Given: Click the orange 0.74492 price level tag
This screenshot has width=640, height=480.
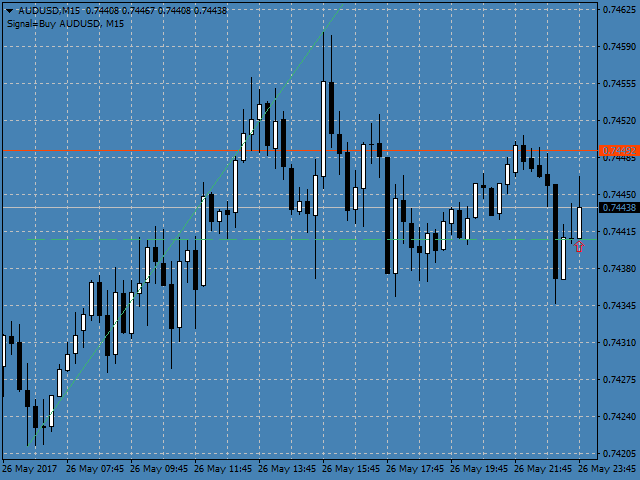Looking at the screenshot, I should pos(618,151).
